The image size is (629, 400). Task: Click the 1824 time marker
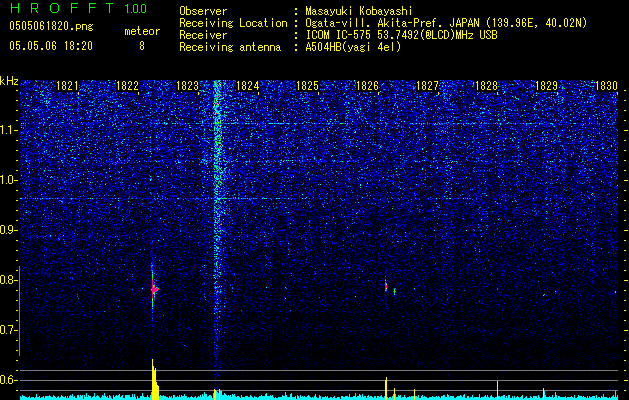coord(247,86)
